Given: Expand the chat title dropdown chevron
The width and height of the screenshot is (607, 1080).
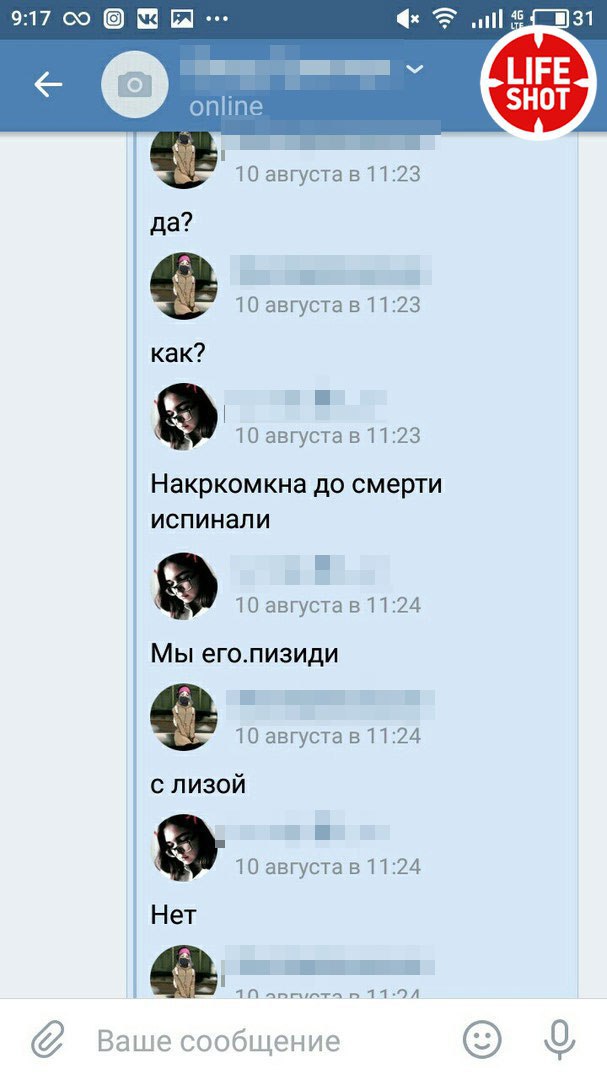Looking at the screenshot, I should (x=414, y=68).
